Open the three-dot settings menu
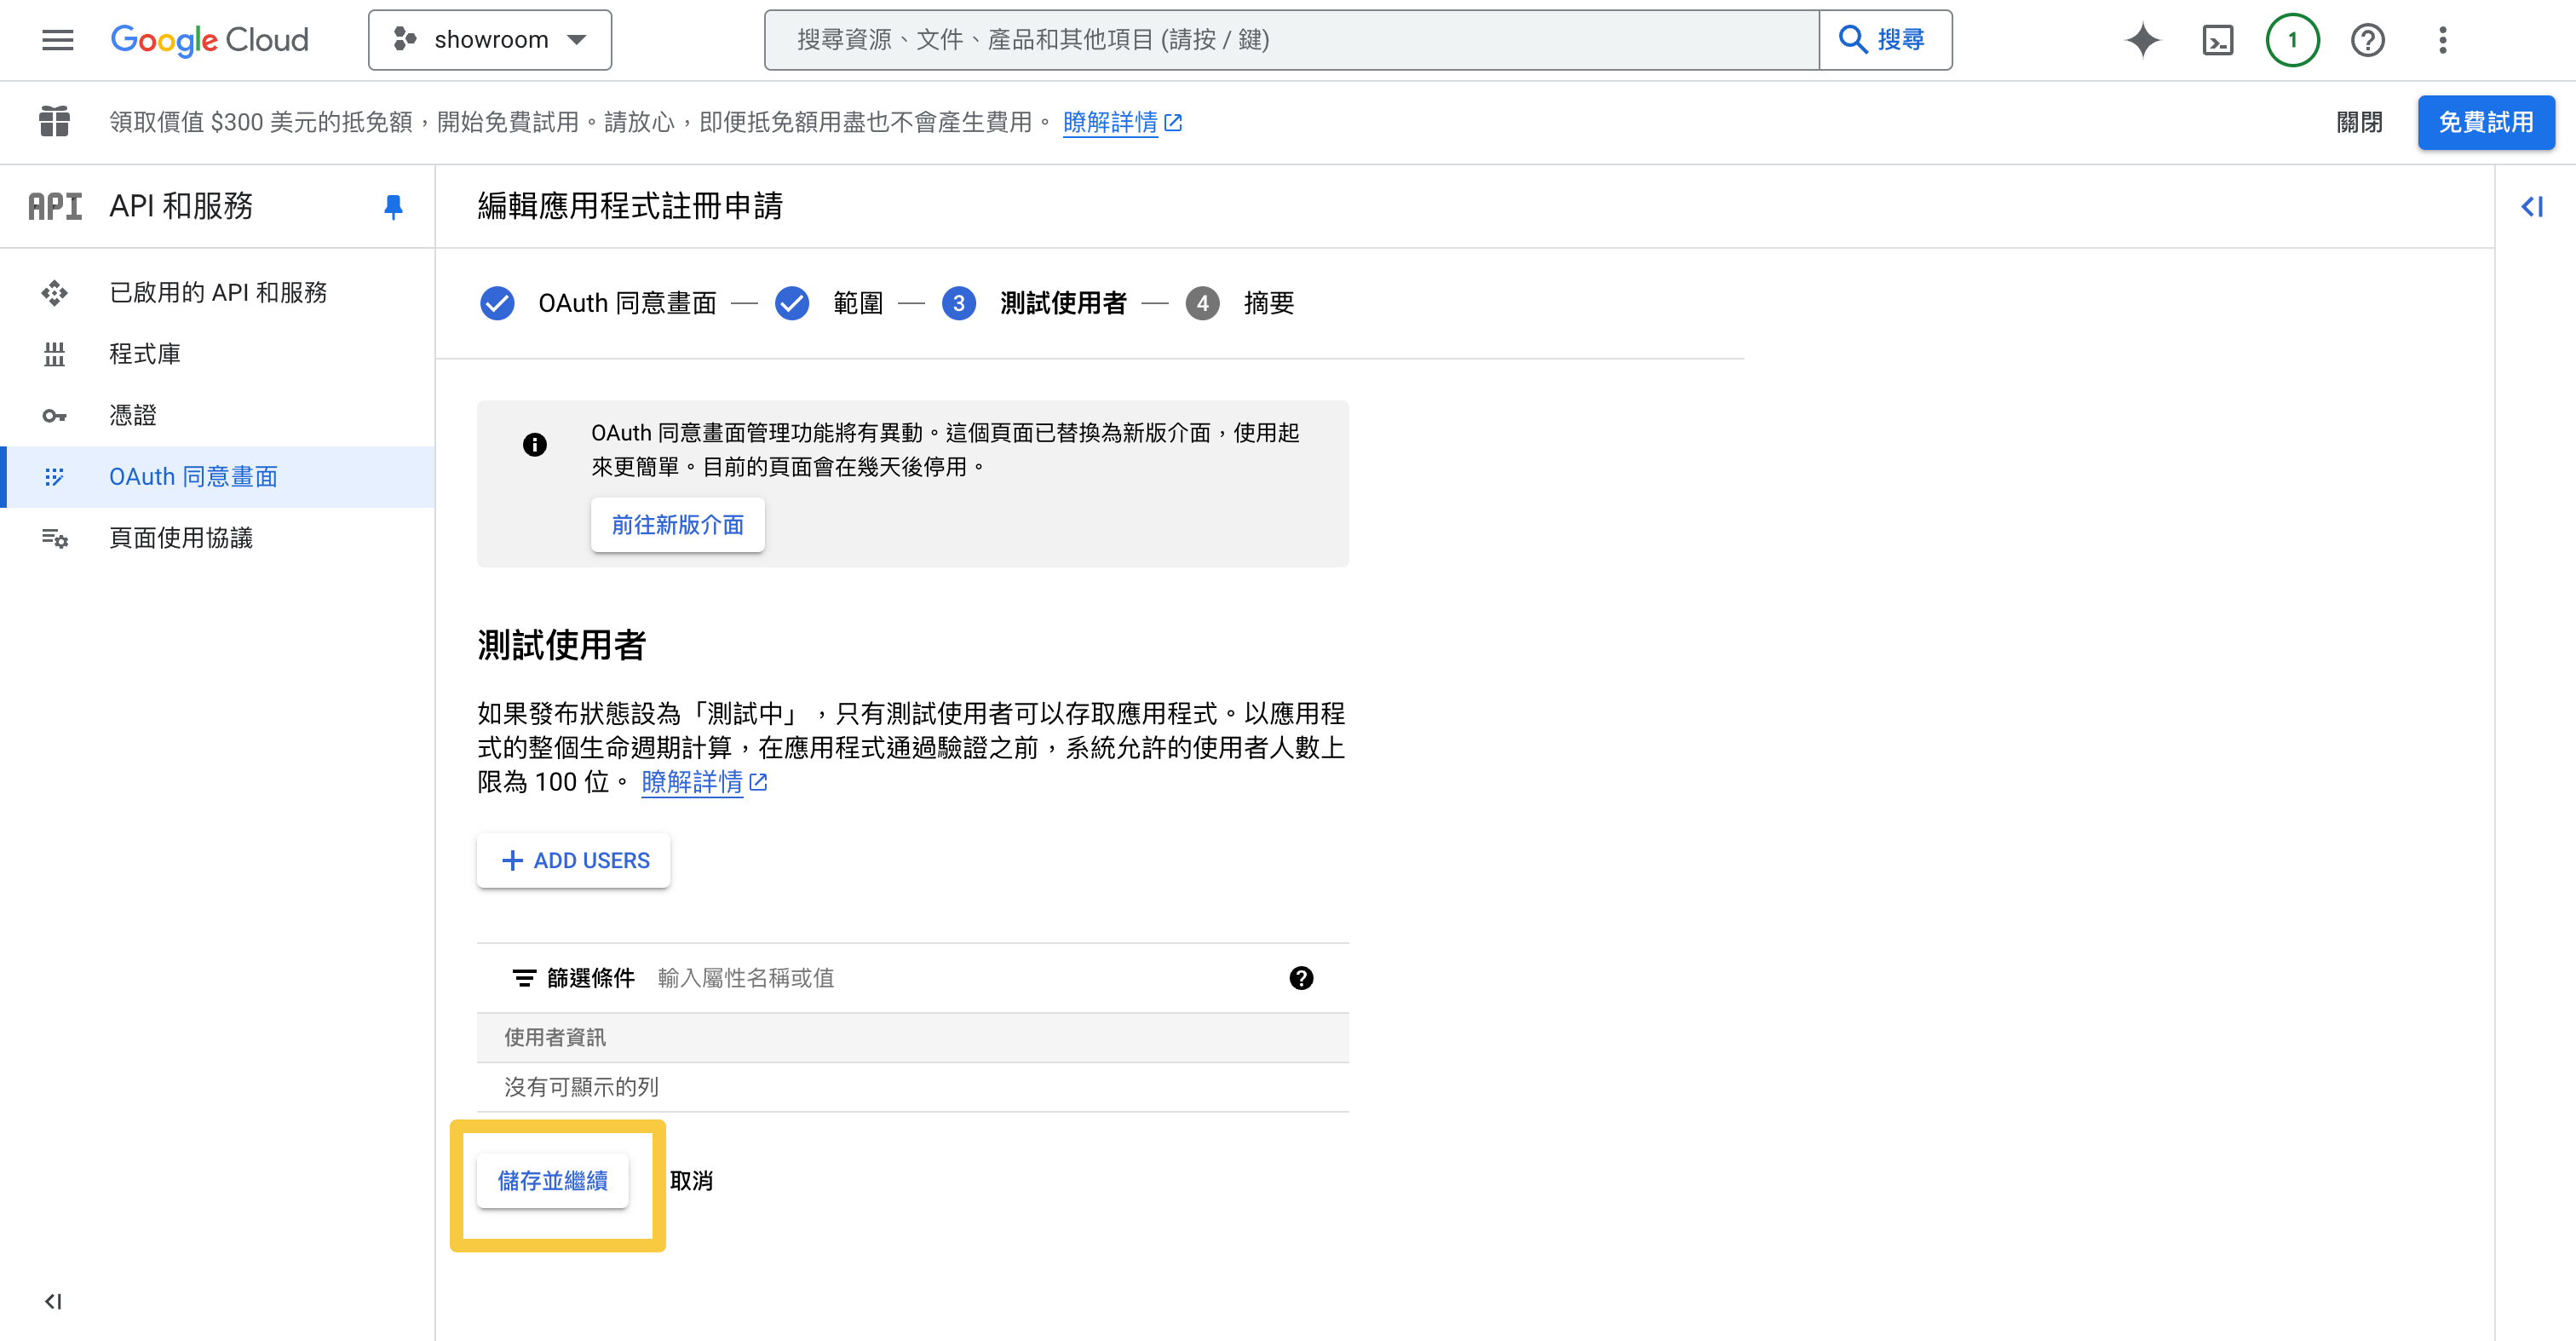The image size is (2576, 1341). (x=2442, y=40)
